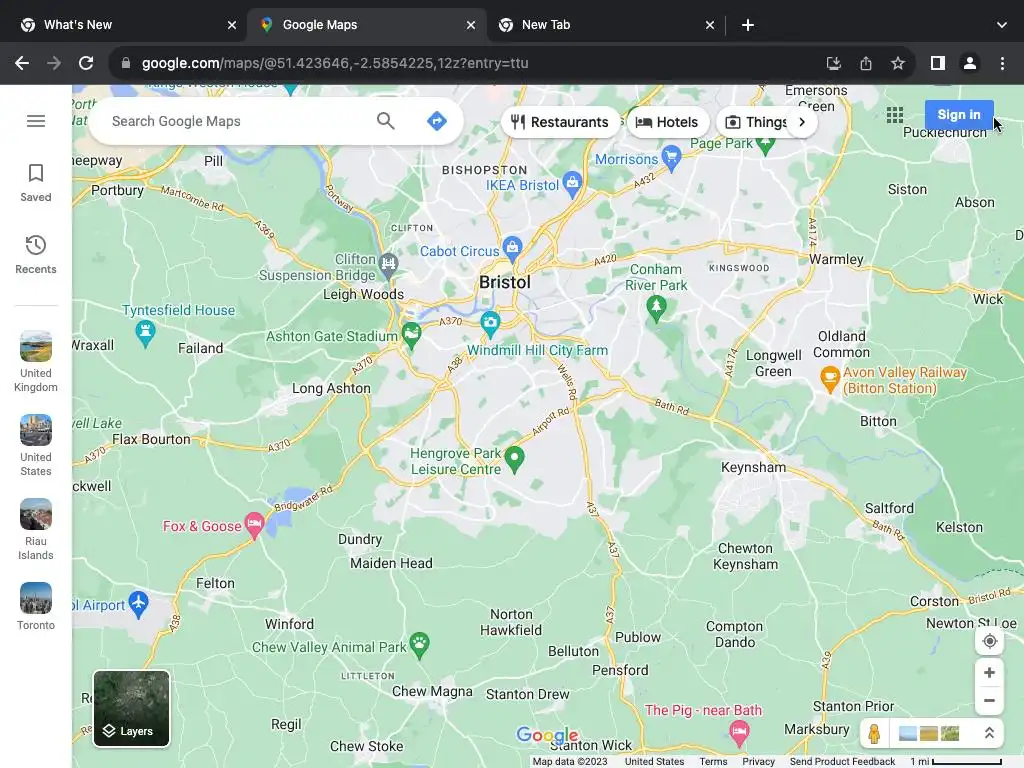Open Directions with blue arrow icon
The image size is (1024, 768).
point(436,121)
